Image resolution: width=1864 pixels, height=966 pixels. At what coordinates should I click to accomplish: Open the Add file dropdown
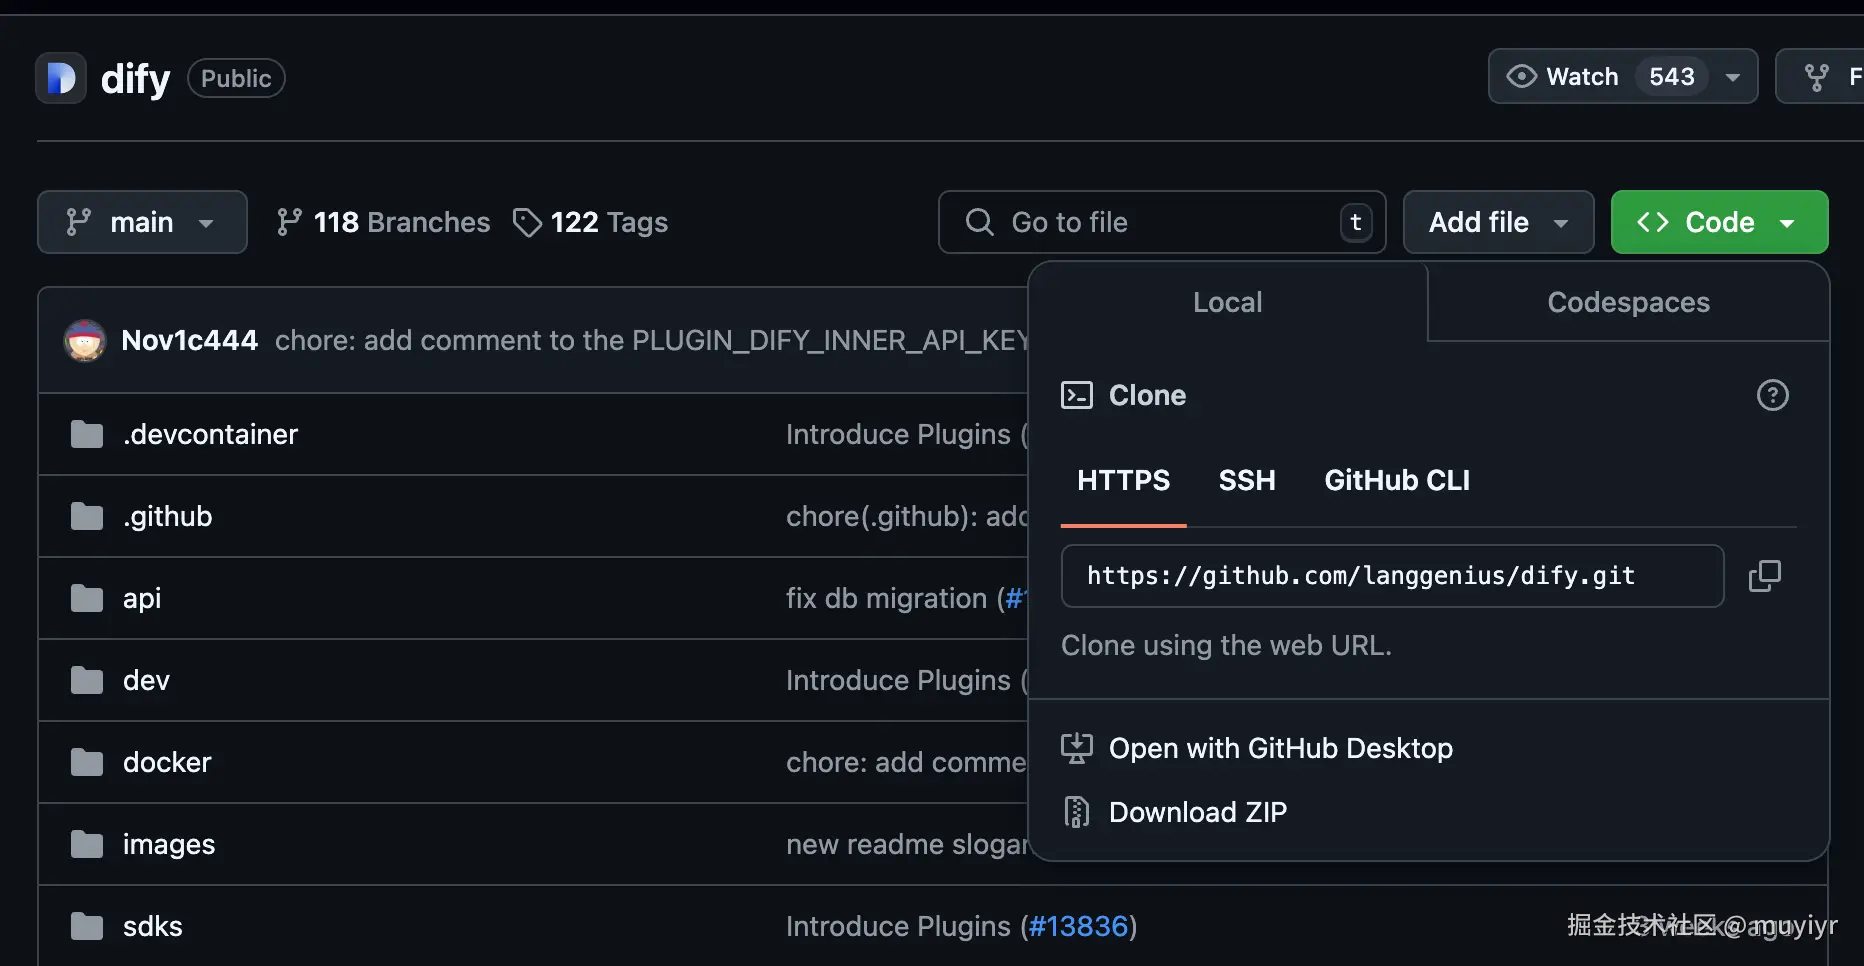pos(1497,222)
